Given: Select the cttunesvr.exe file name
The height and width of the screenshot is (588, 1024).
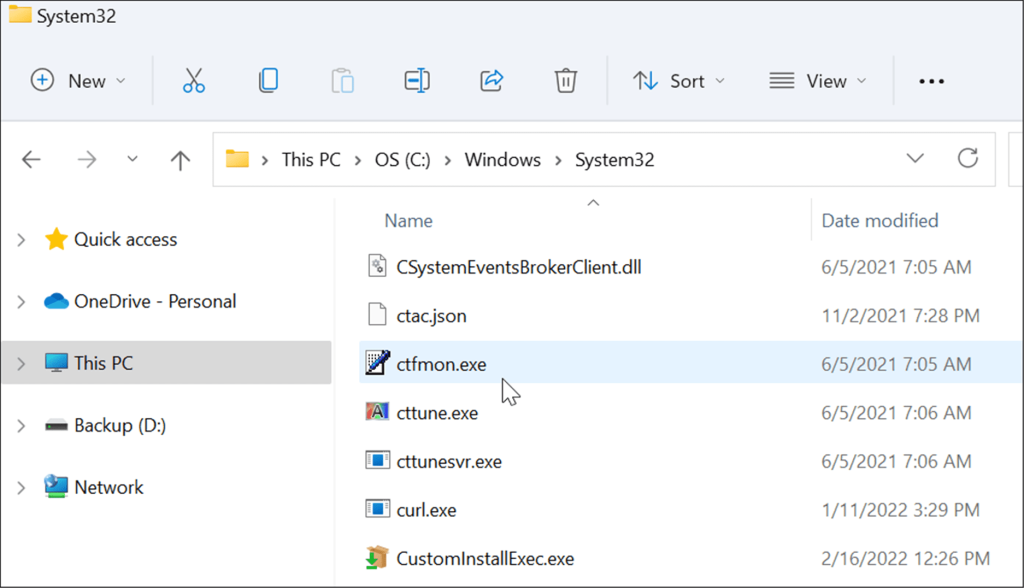Looking at the screenshot, I should pos(449,461).
